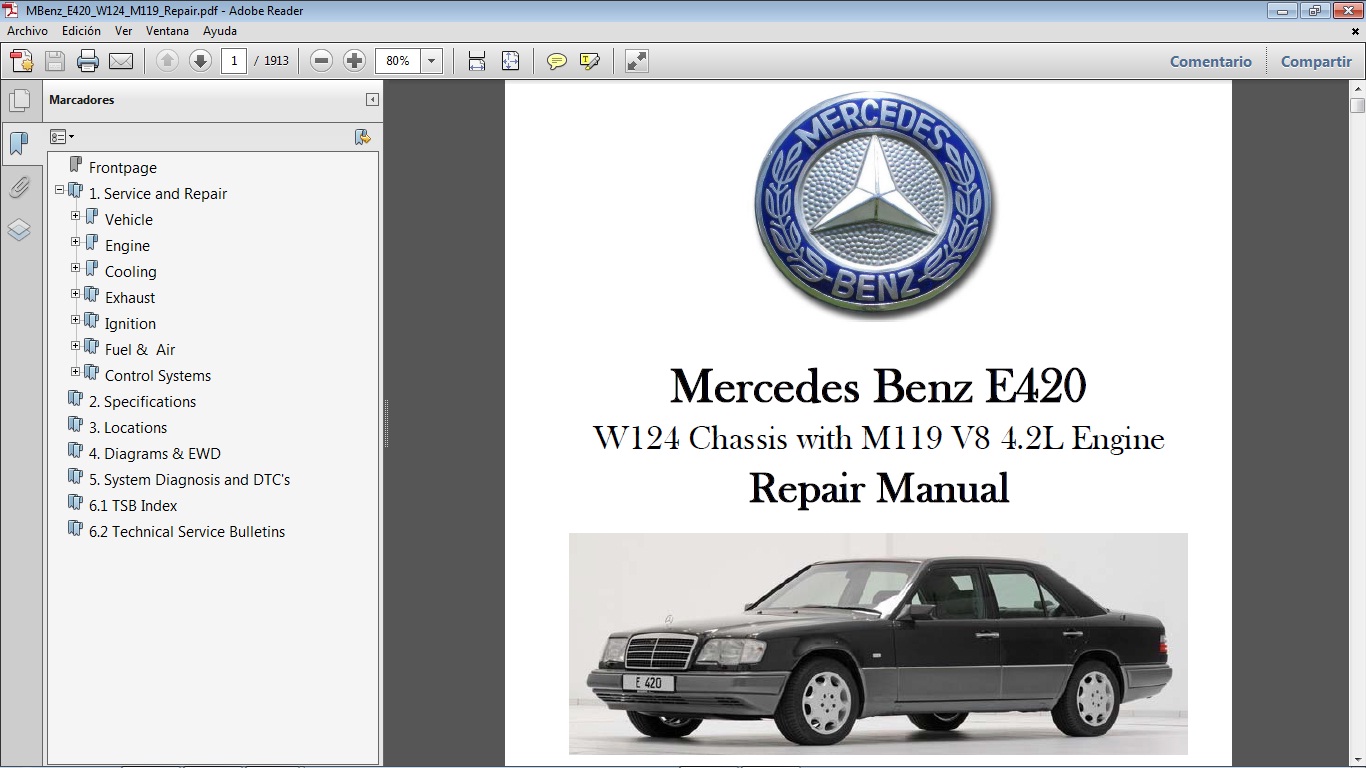This screenshot has width=1366, height=768.
Task: Click the E420 car photo
Action: (x=878, y=643)
